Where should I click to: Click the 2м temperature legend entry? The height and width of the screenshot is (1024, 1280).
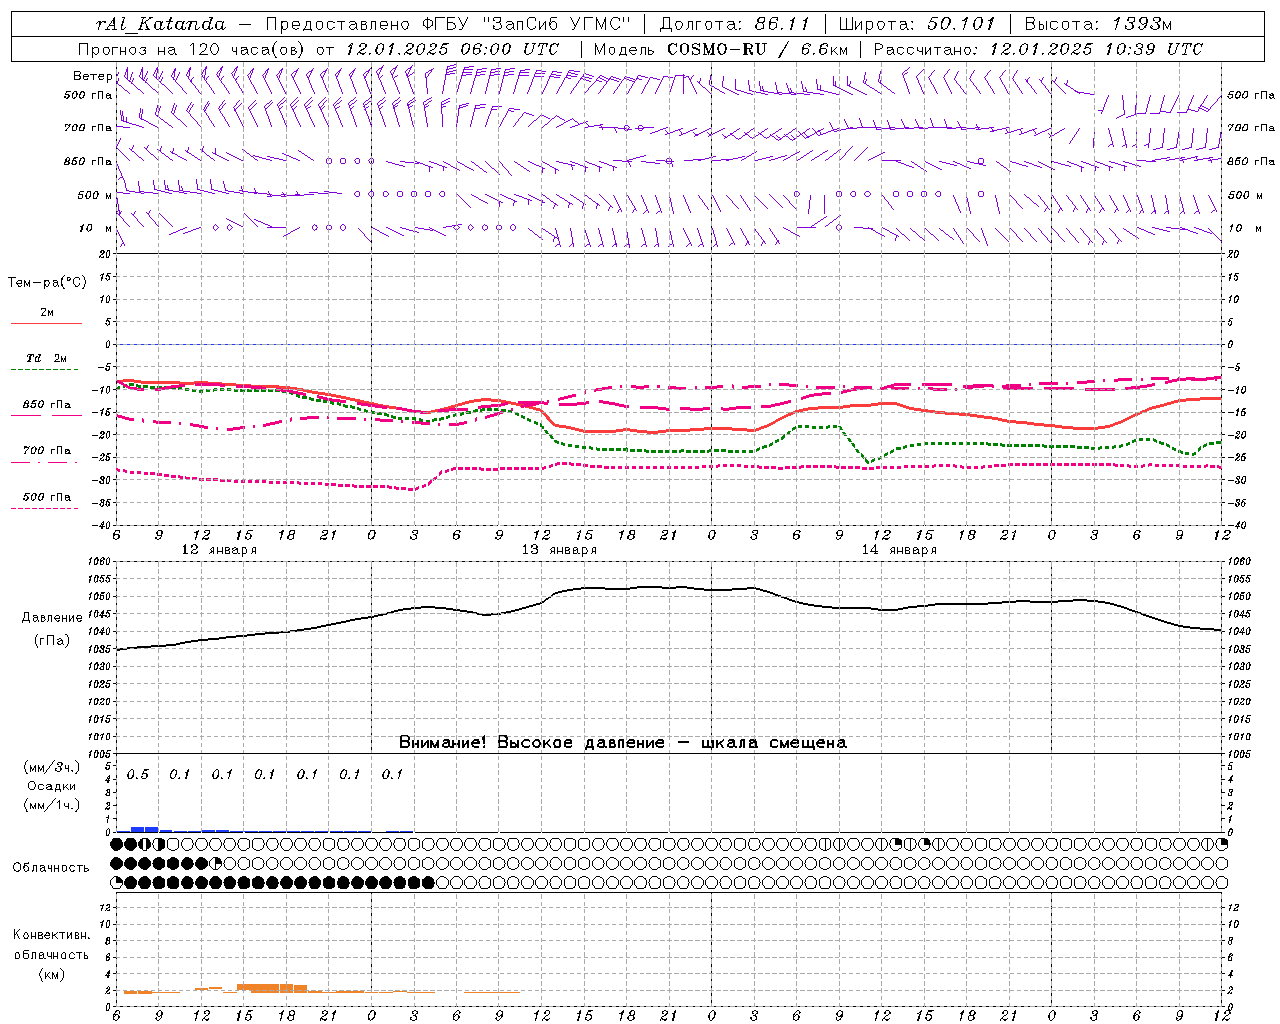pos(46,313)
